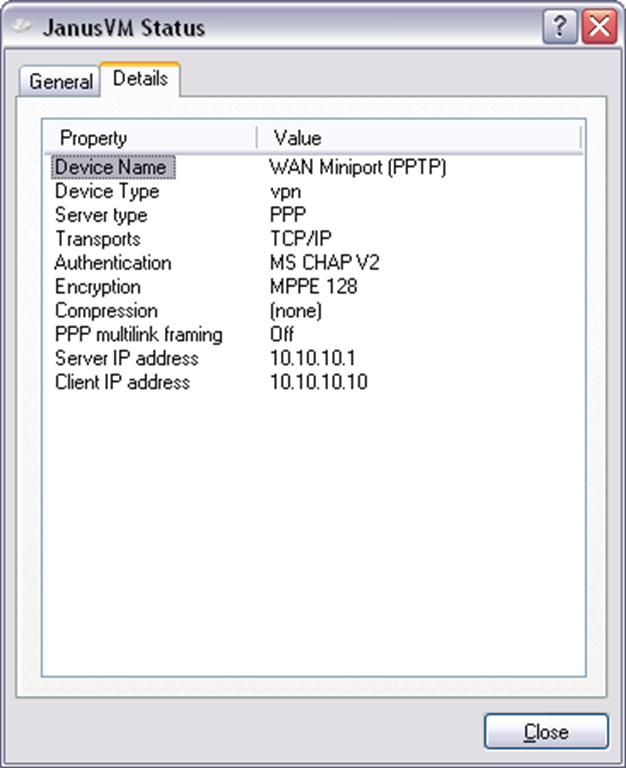Click the Property column header
Screen dimensions: 626x768
(x=151, y=138)
